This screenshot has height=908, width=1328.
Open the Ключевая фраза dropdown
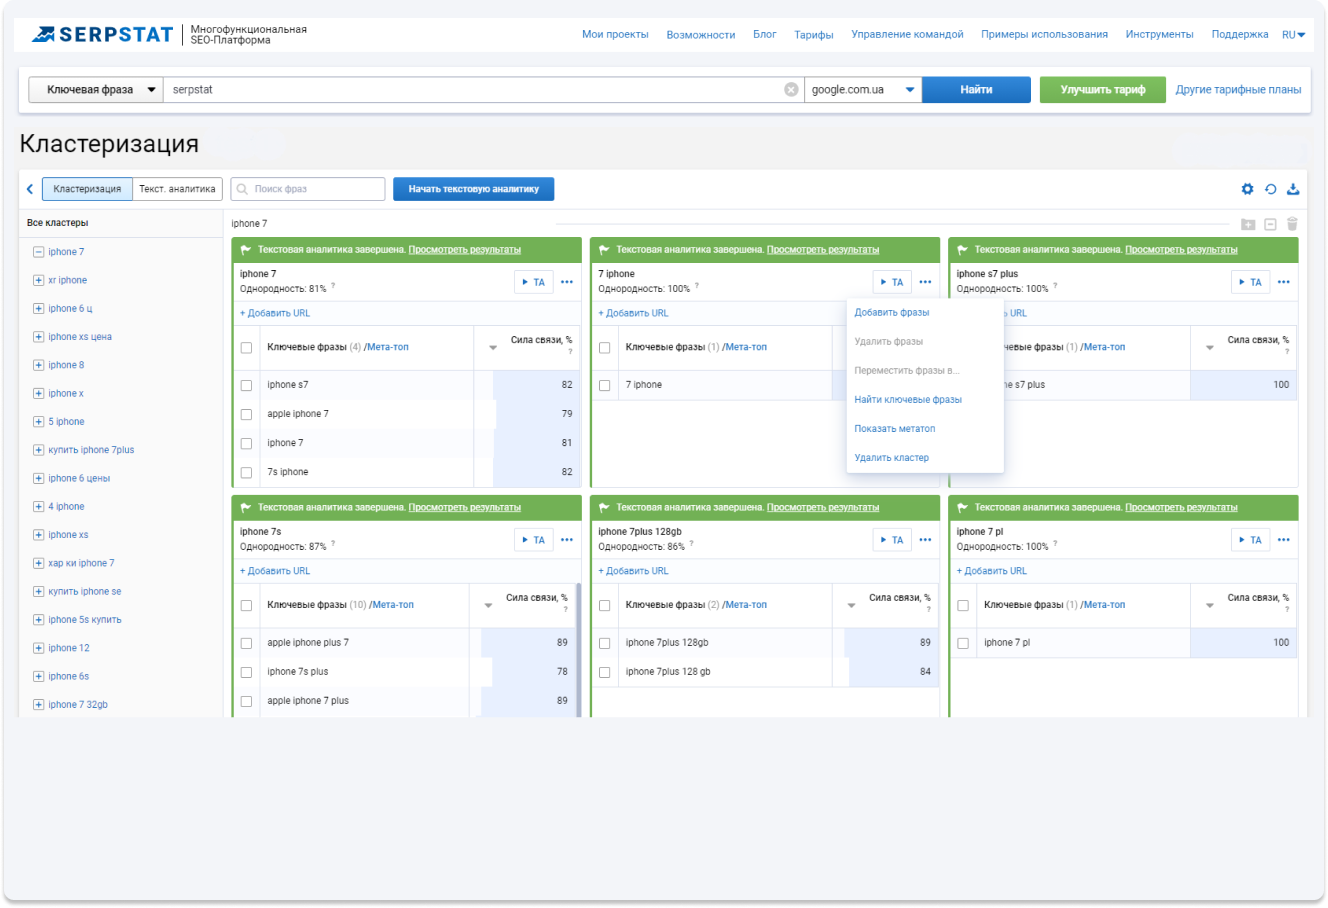tap(95, 90)
